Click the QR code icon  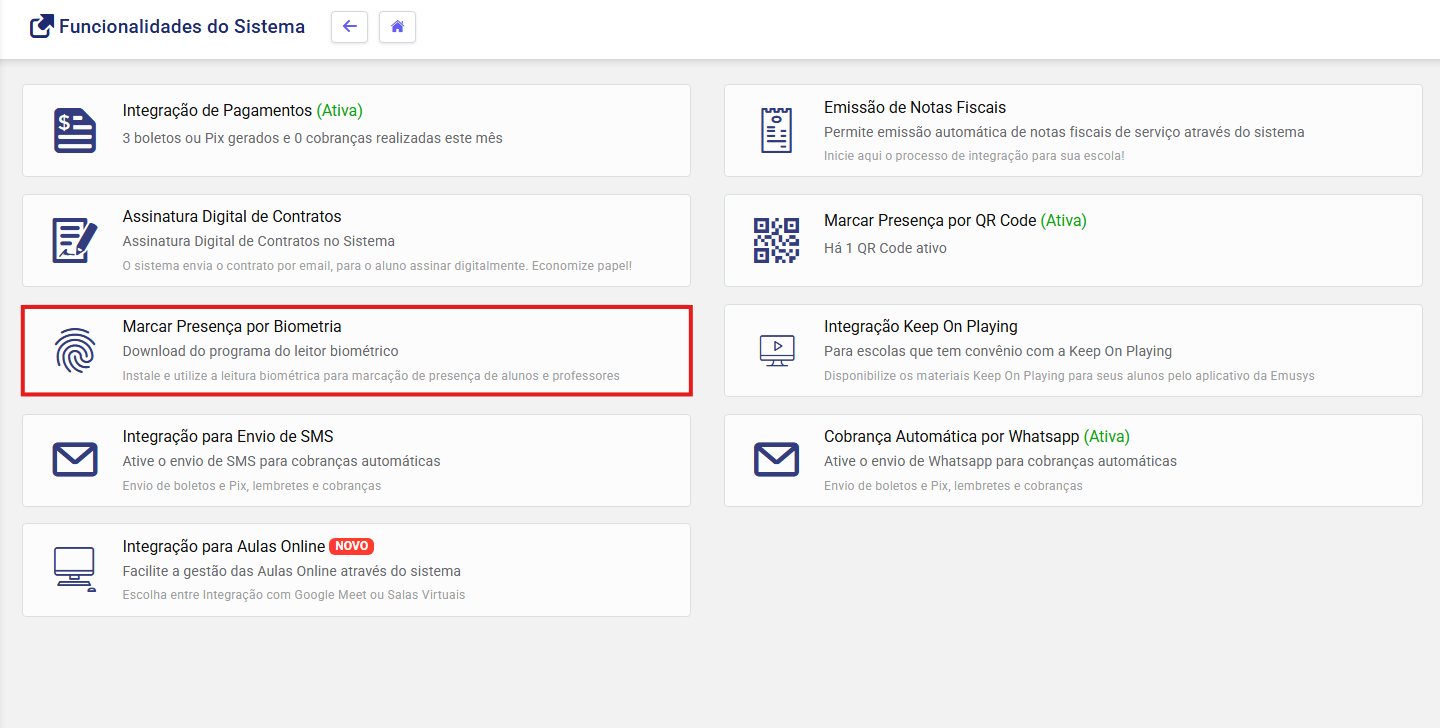(x=776, y=240)
